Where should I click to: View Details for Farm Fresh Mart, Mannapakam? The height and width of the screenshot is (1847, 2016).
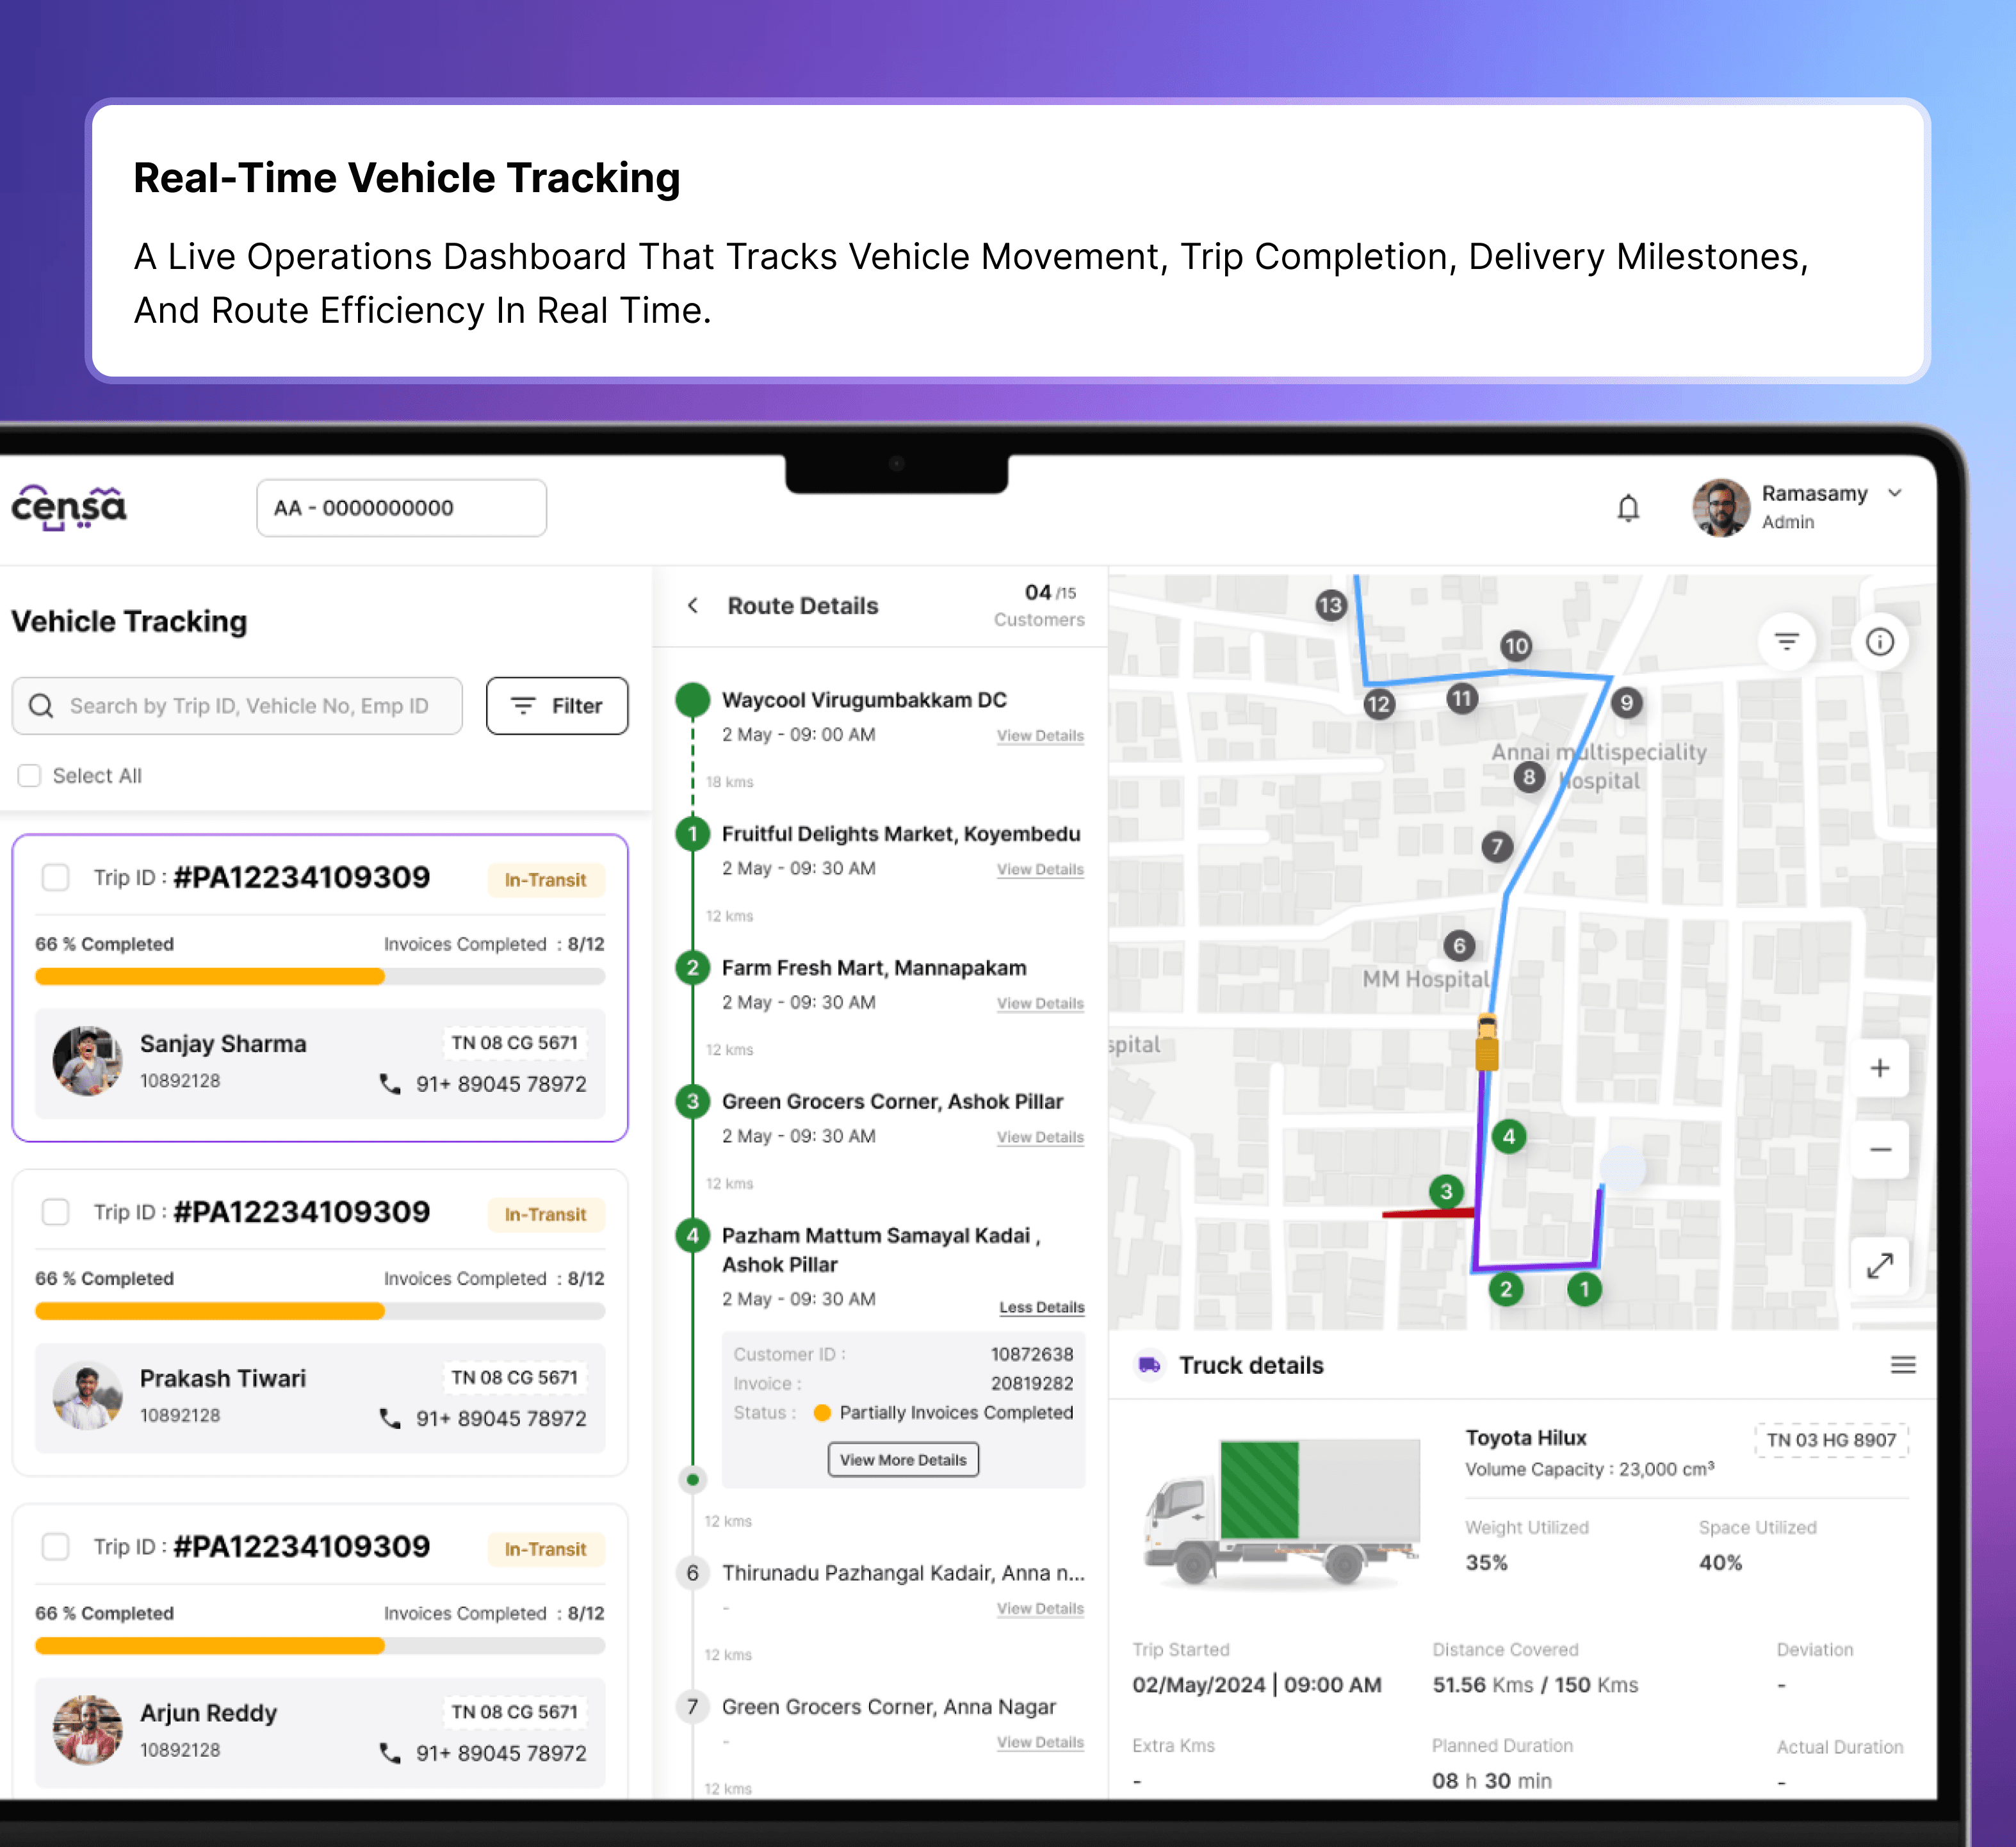pyautogui.click(x=1040, y=1004)
